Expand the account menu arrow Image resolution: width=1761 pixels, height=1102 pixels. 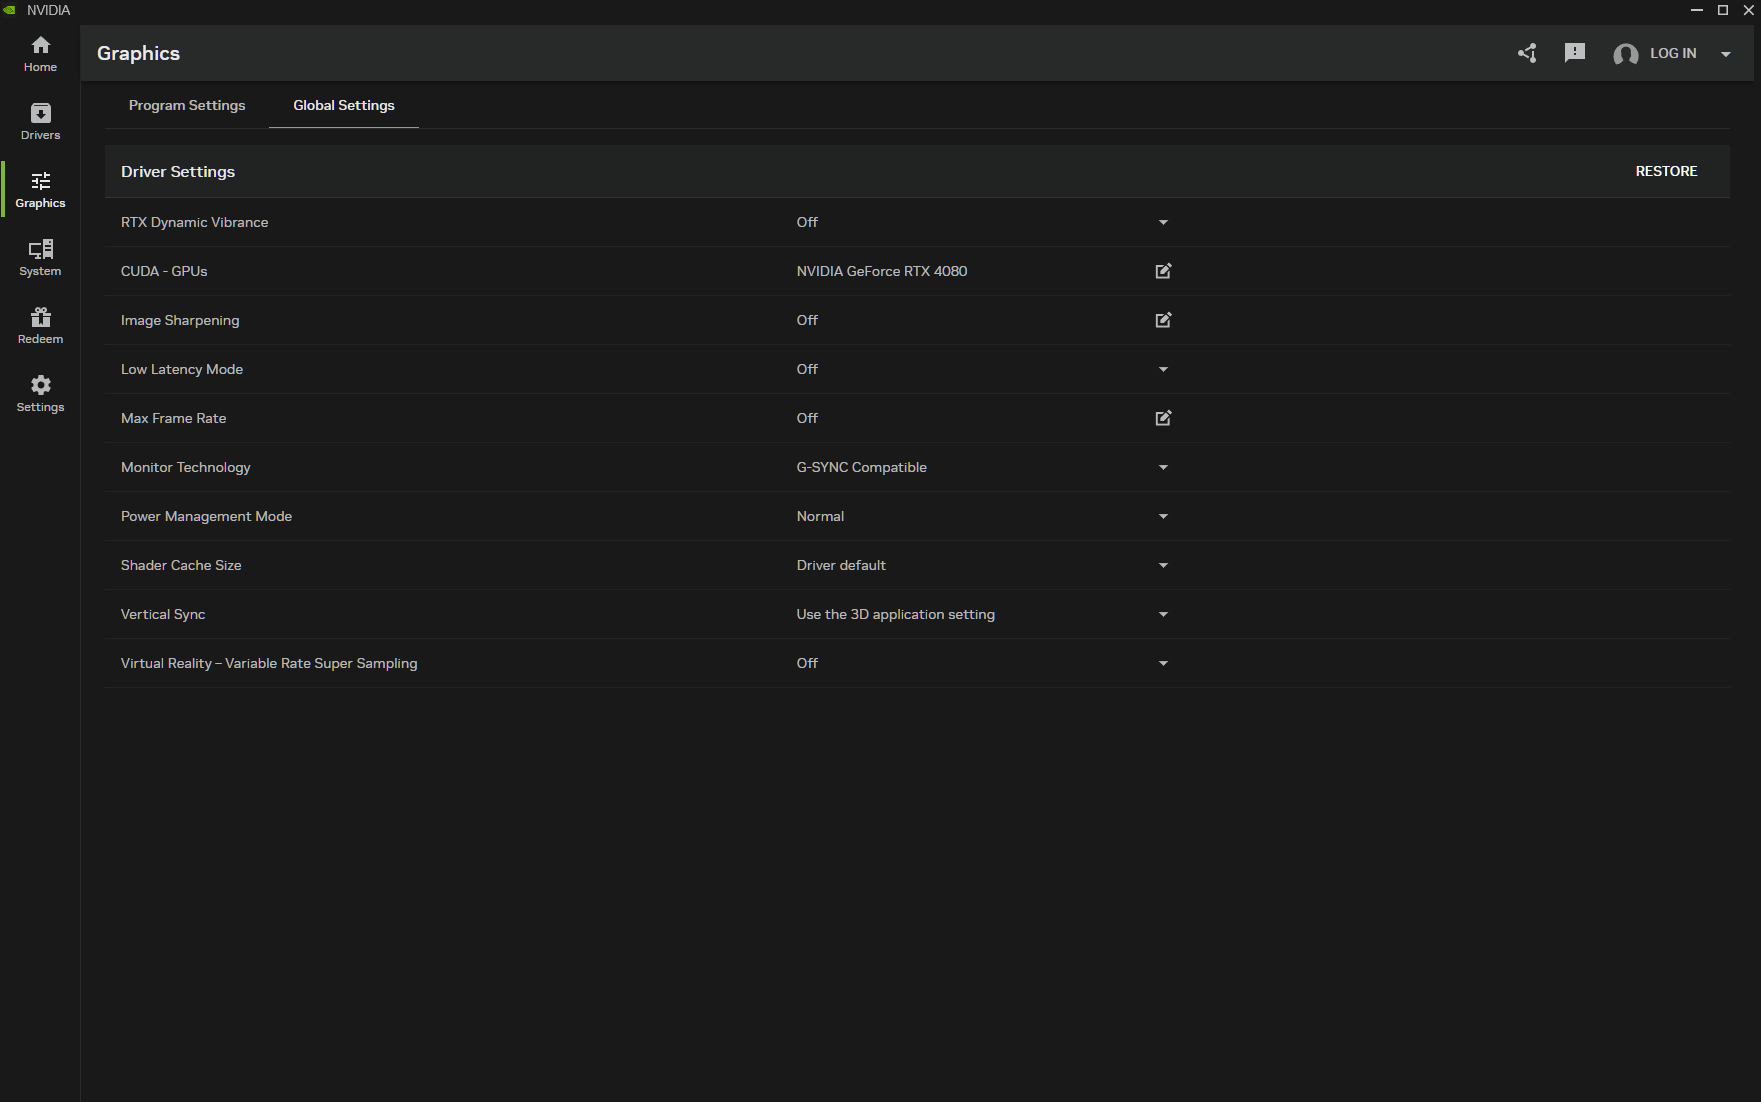(x=1726, y=54)
